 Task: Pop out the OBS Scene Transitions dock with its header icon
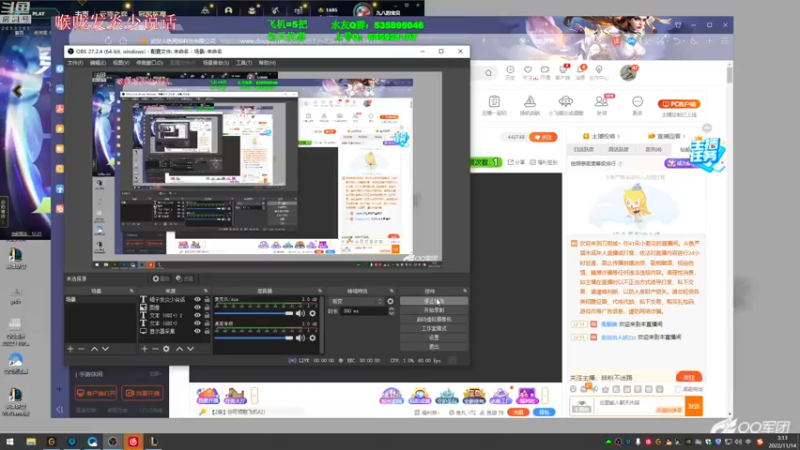tap(392, 291)
